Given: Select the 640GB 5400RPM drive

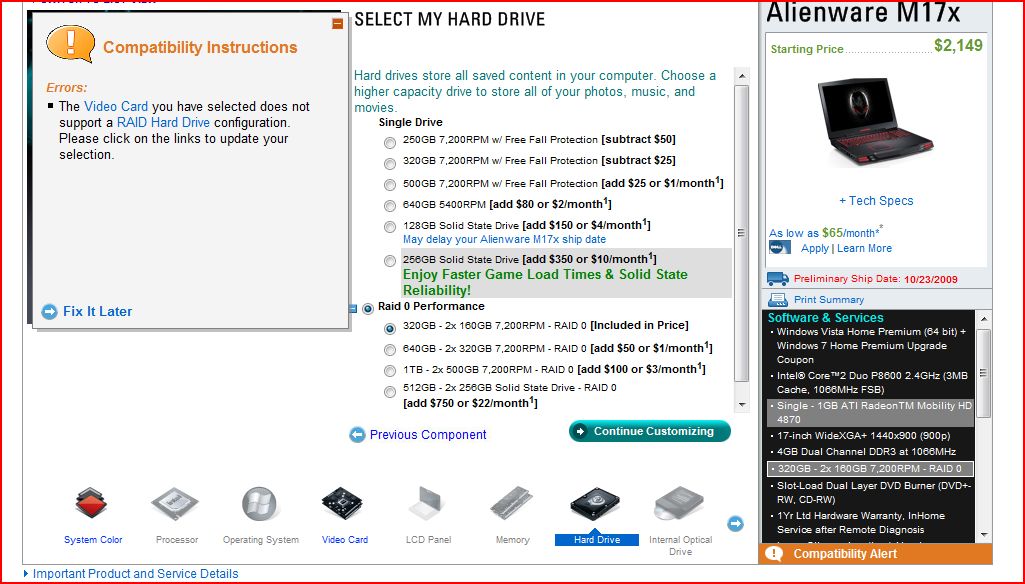Looking at the screenshot, I should [x=390, y=206].
